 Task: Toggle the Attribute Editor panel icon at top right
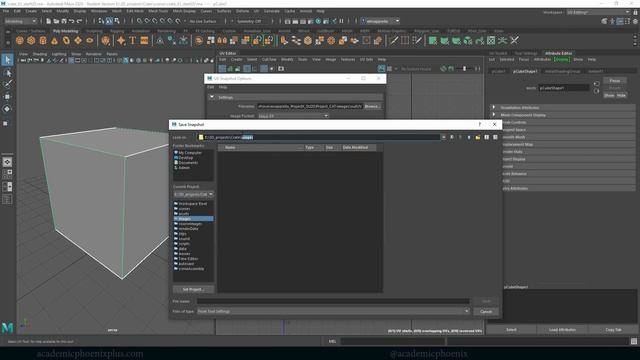620,21
